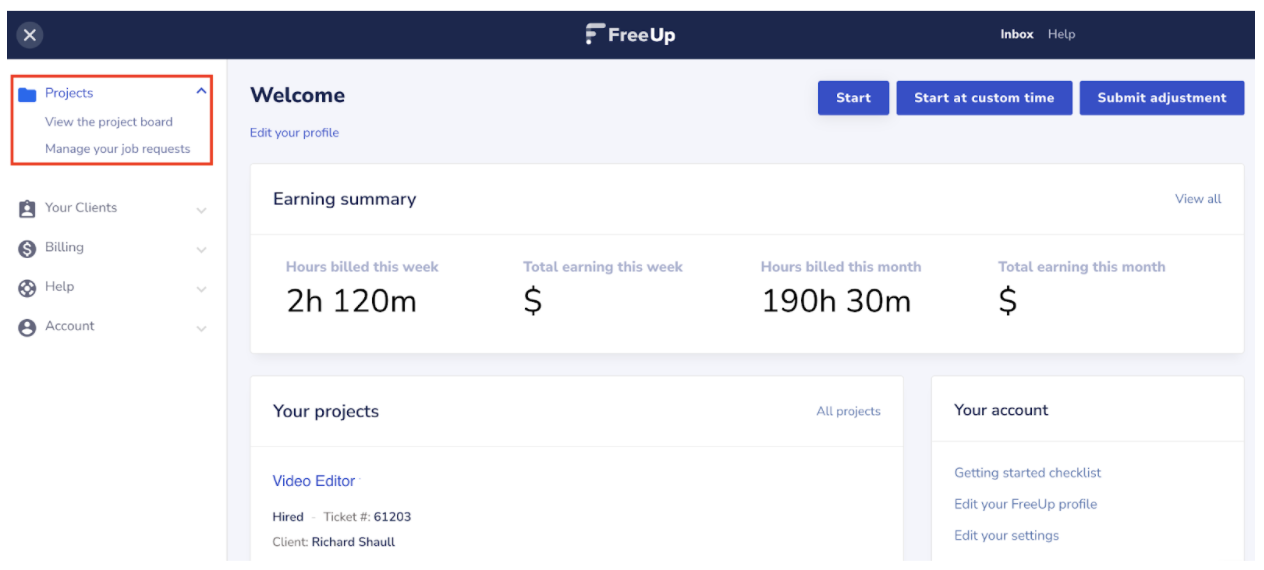
Task: Click Hours billed this week label
Action: 362,267
